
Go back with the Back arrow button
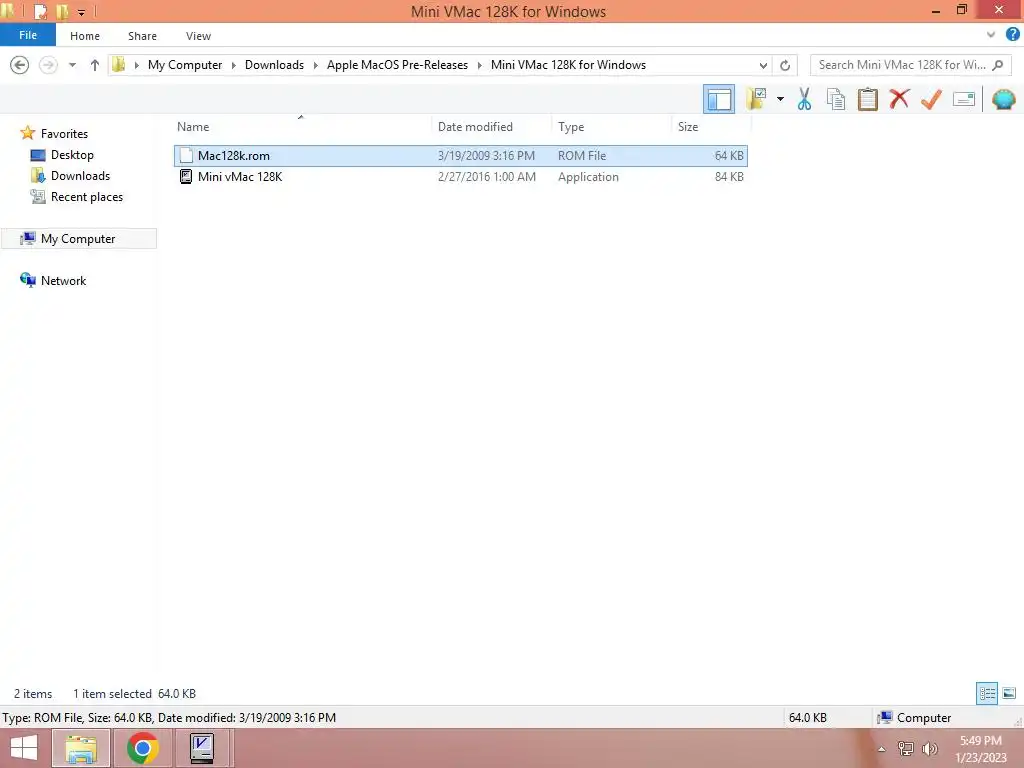[20, 65]
